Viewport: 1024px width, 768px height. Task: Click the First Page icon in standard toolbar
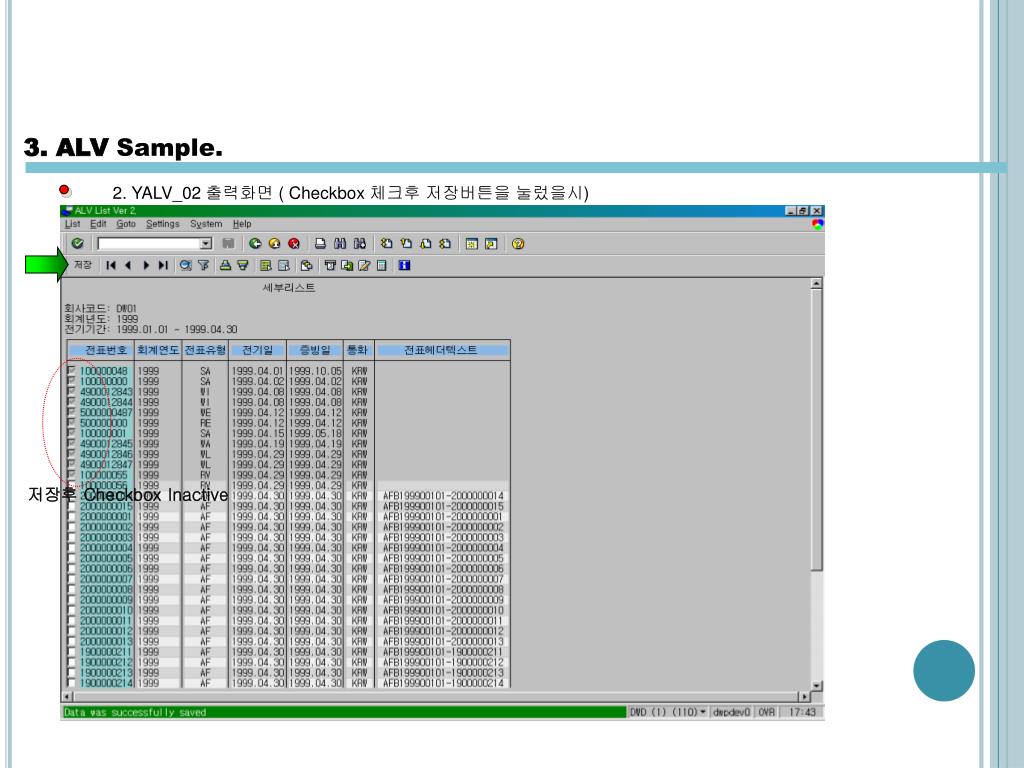(x=387, y=244)
